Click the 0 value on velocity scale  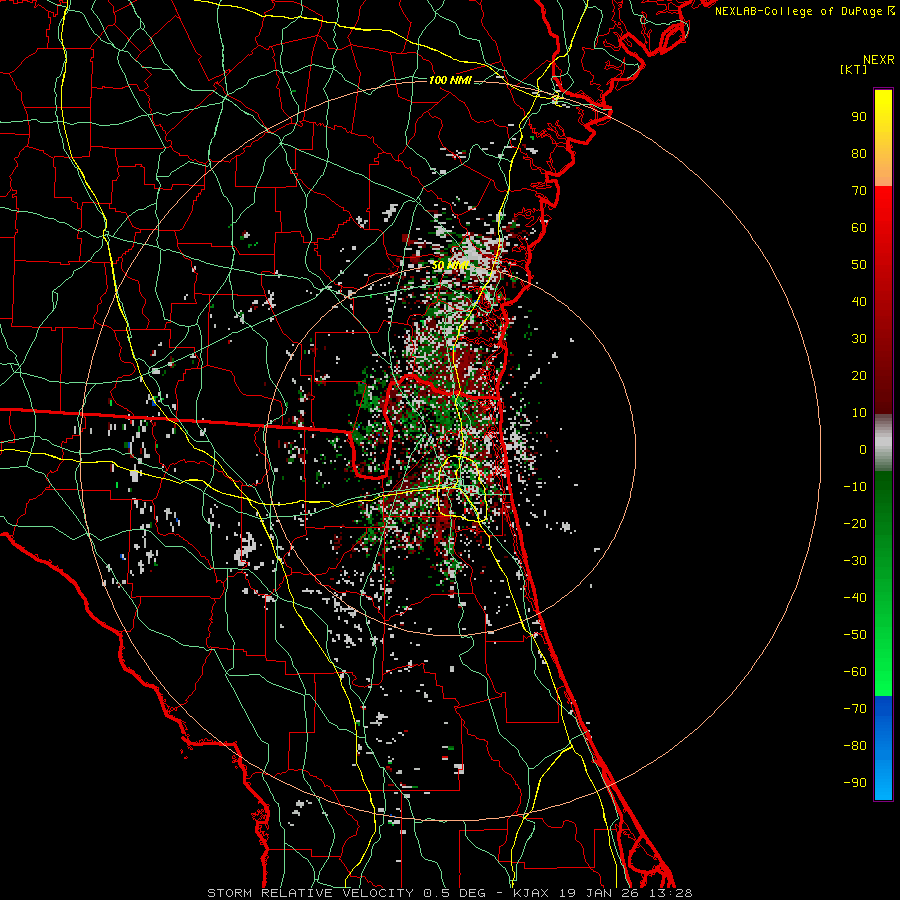[x=863, y=450]
